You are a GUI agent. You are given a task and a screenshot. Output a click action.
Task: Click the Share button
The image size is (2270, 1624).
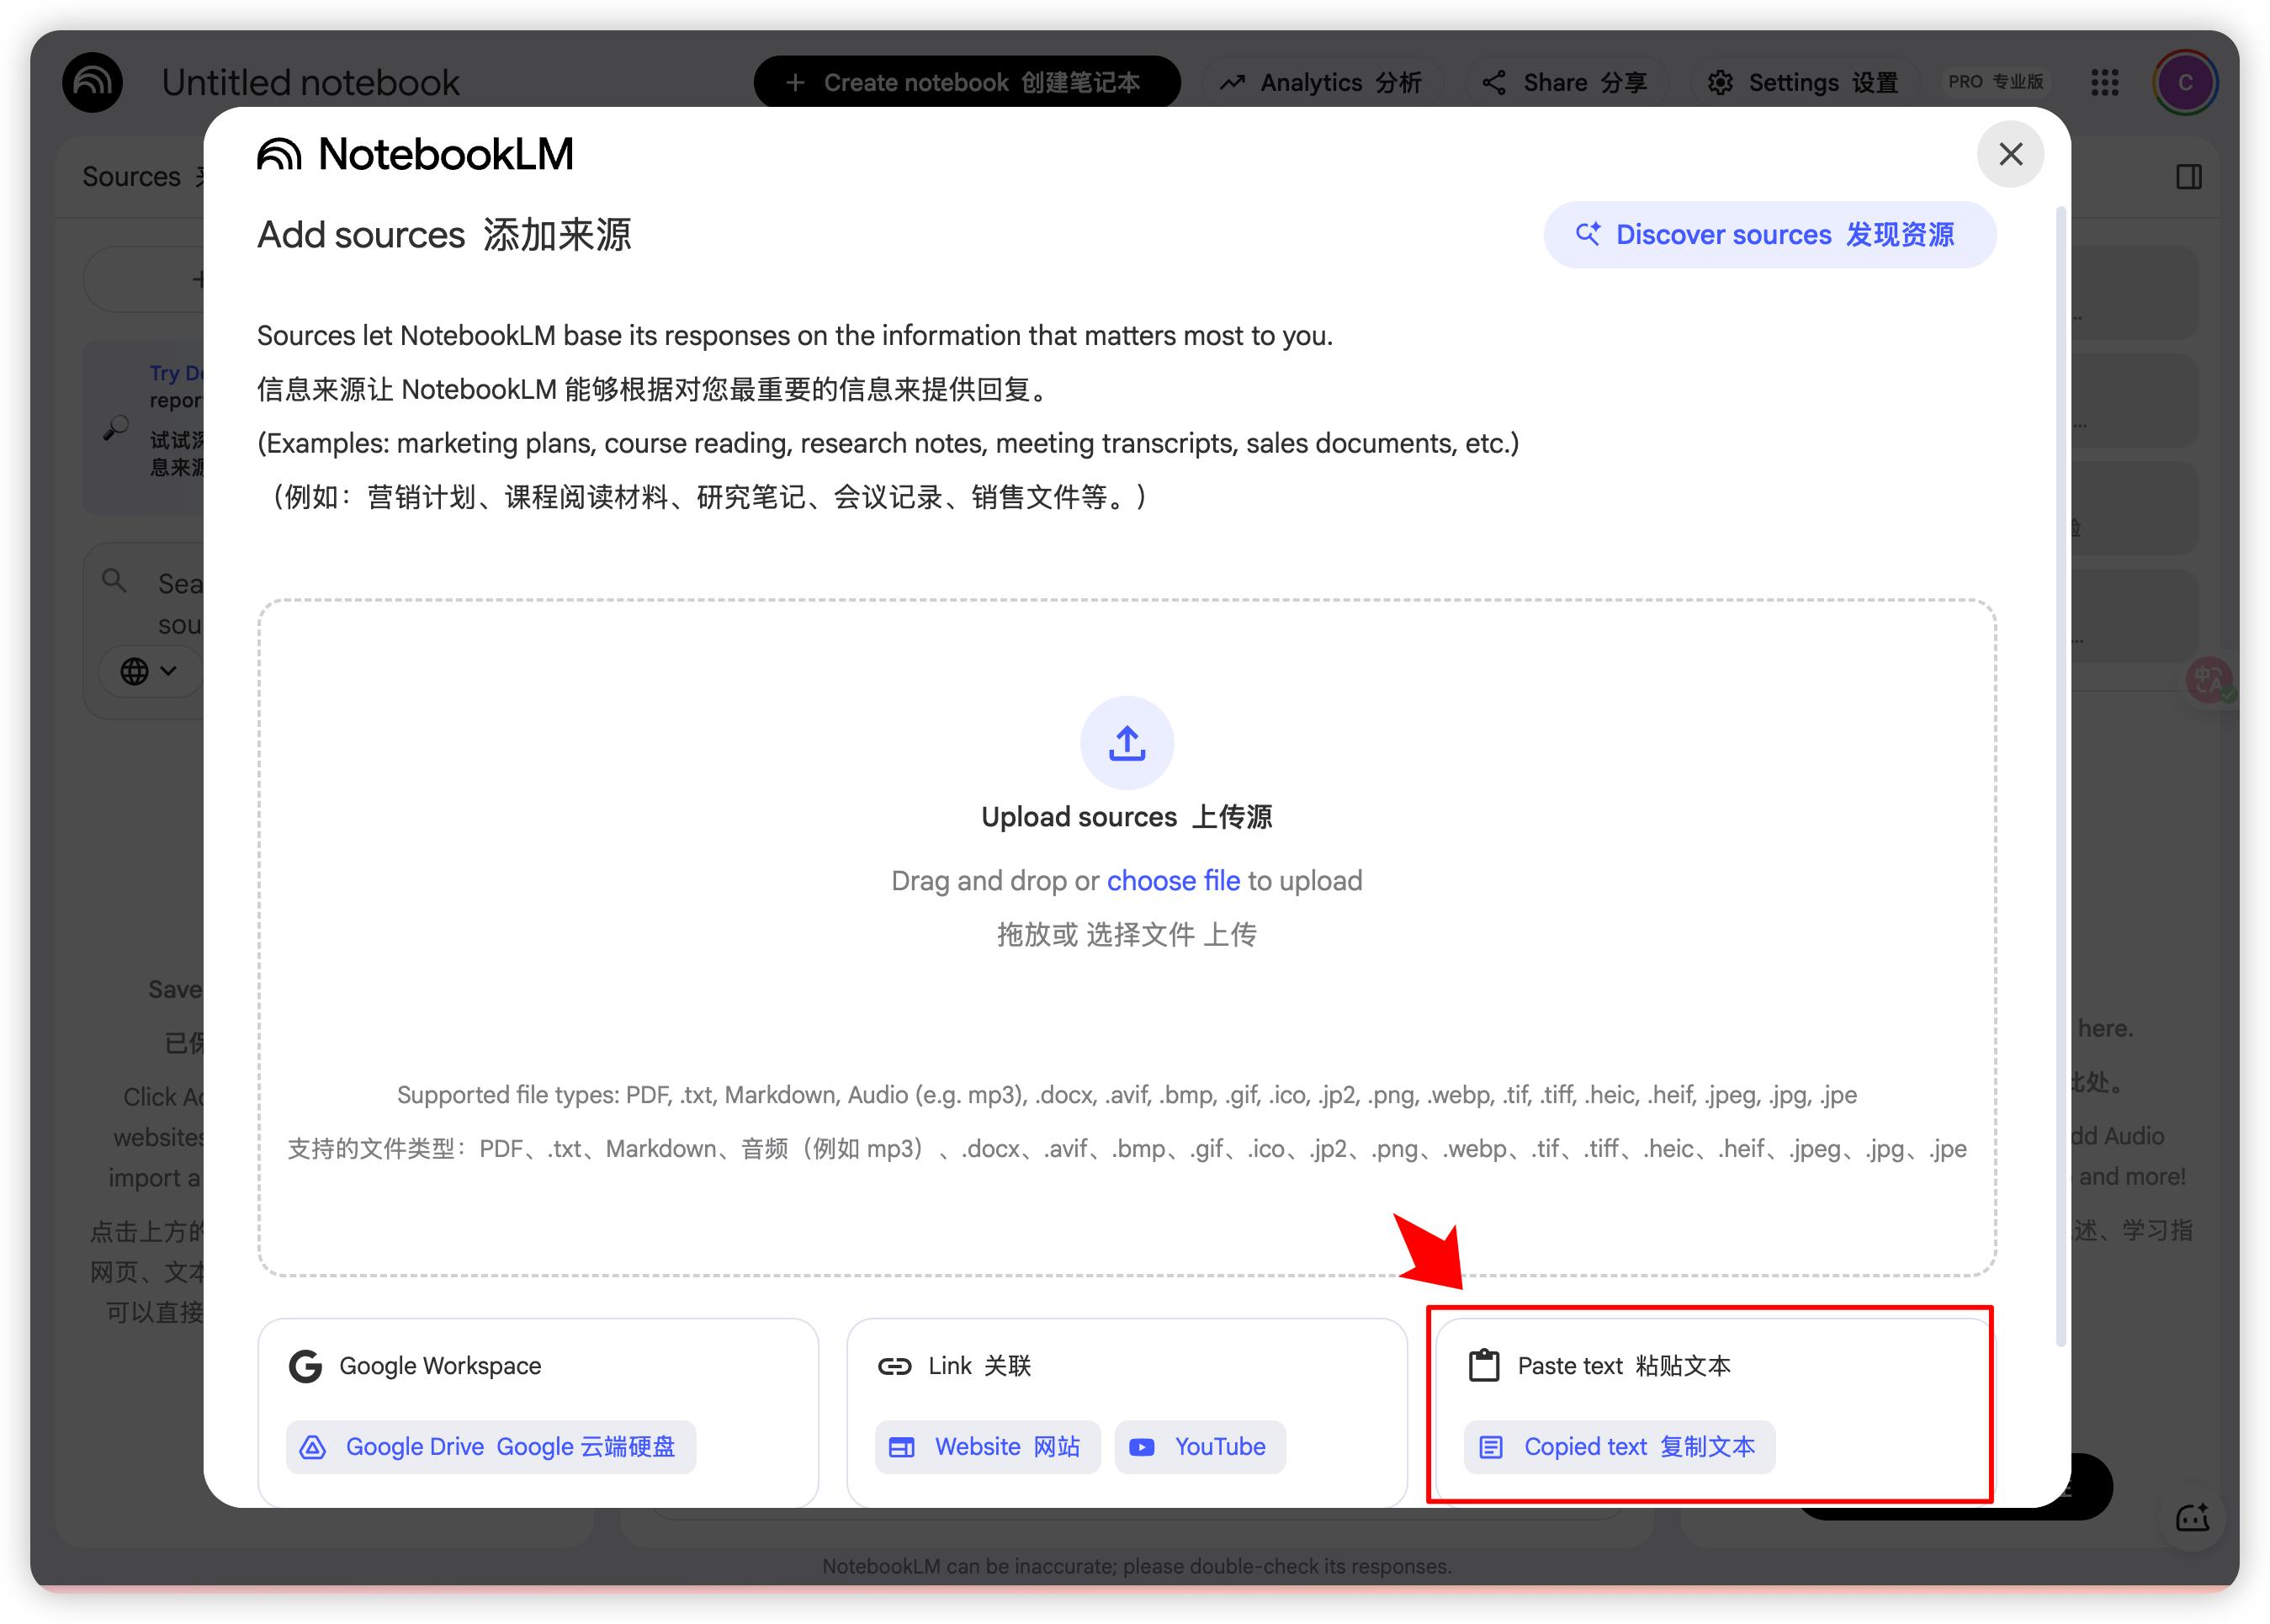pyautogui.click(x=1564, y=82)
